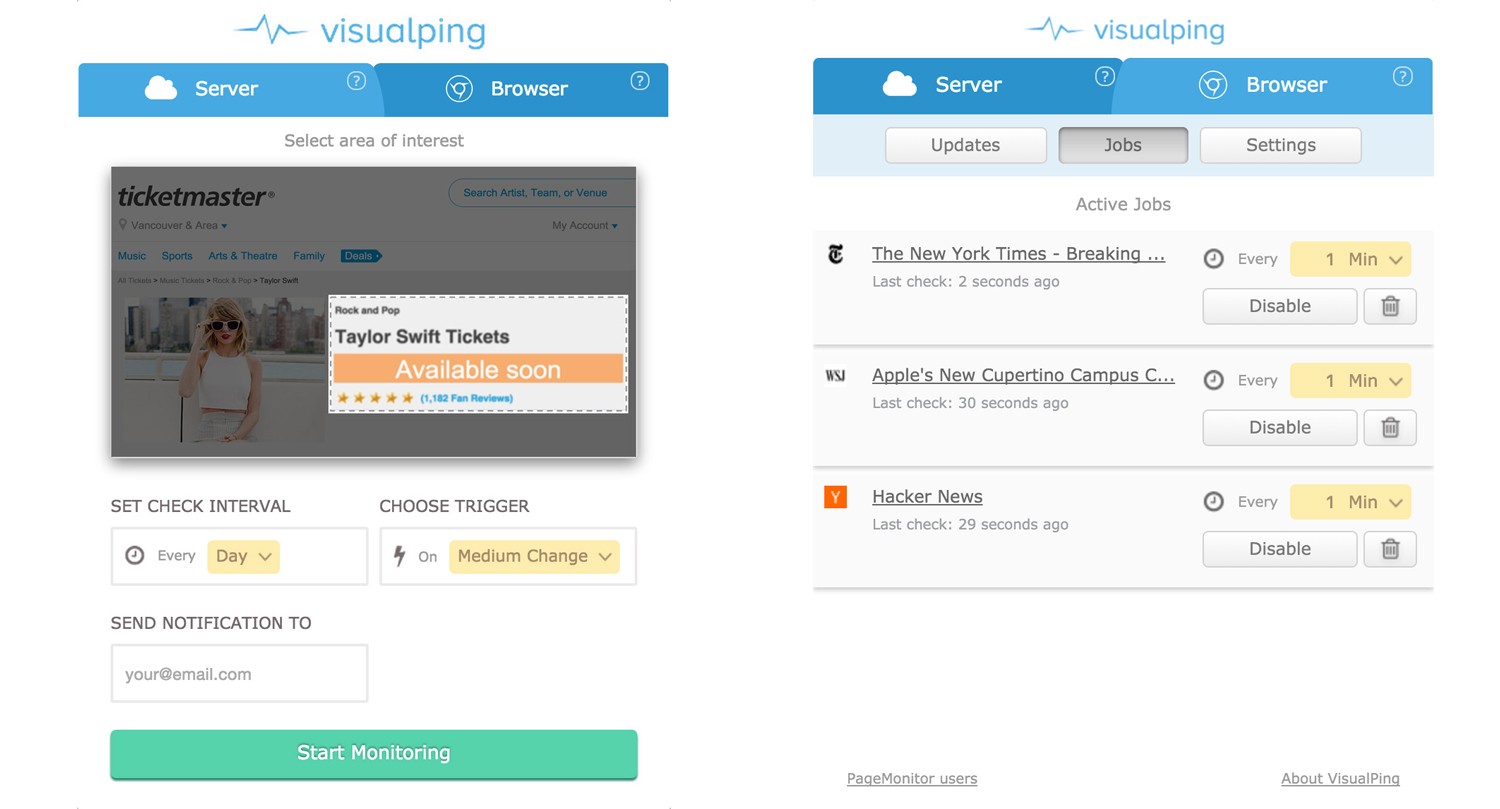The height and width of the screenshot is (809, 1500).
Task: Open Apple's New Cupertino Campus link
Action: (x=1023, y=376)
